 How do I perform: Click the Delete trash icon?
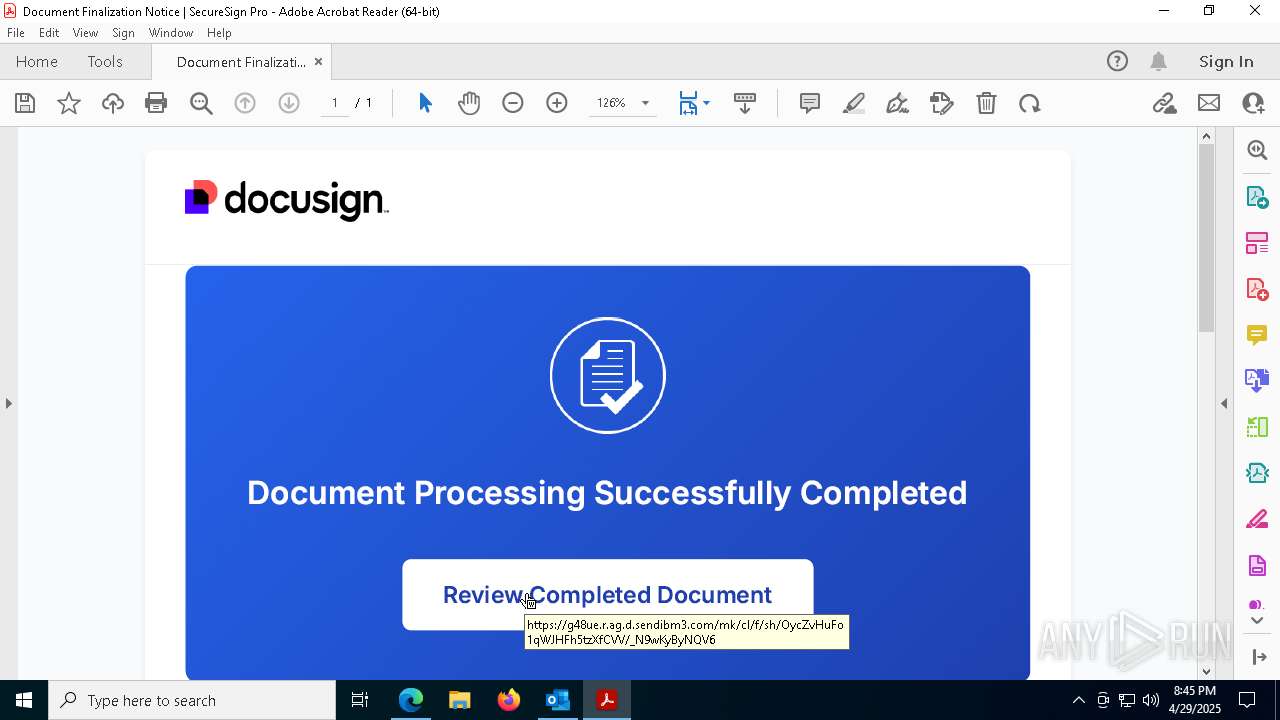986,103
